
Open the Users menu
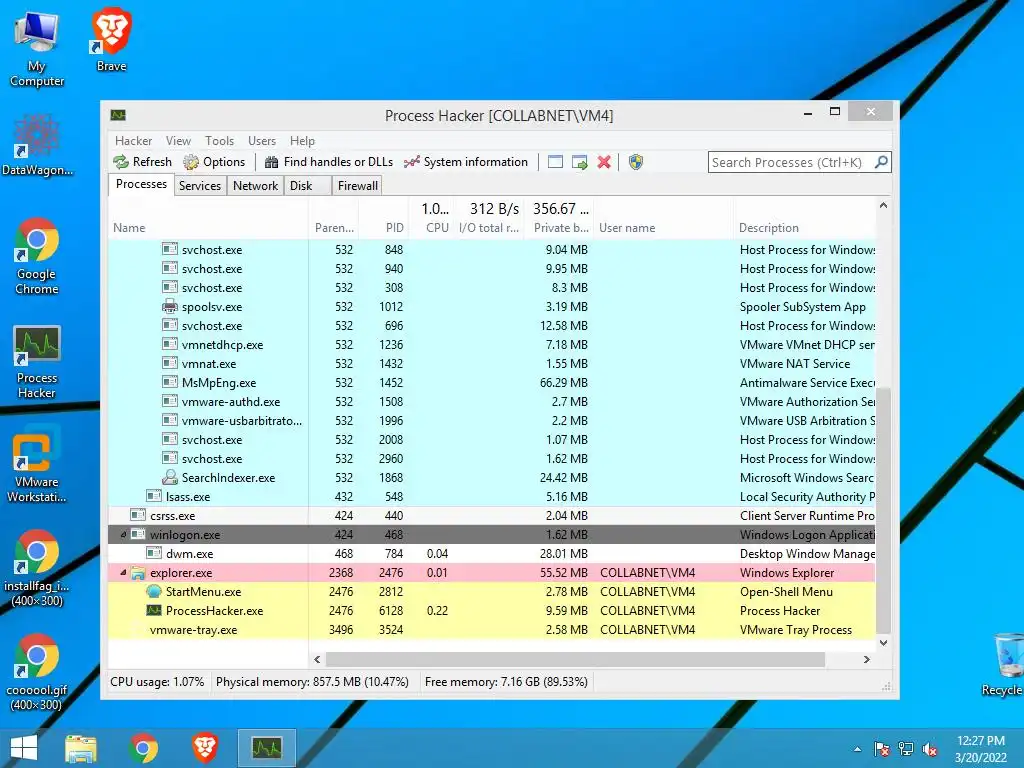point(262,141)
